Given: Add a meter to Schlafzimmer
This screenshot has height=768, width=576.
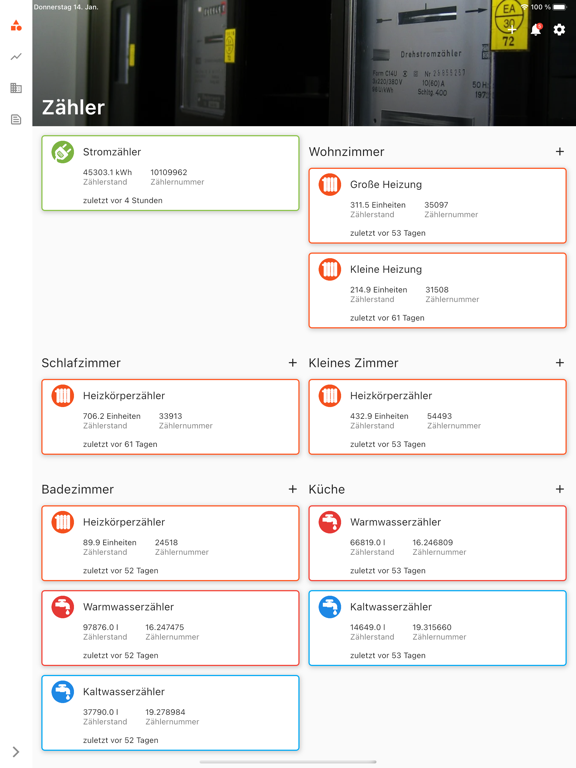Looking at the screenshot, I should click(x=293, y=363).
